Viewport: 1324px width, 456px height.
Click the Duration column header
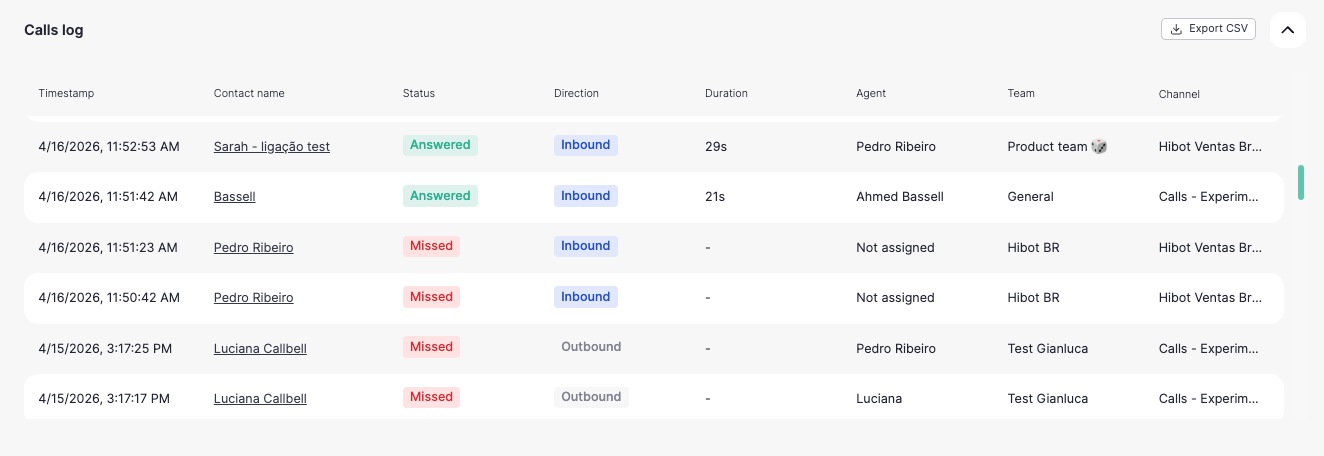click(x=726, y=93)
